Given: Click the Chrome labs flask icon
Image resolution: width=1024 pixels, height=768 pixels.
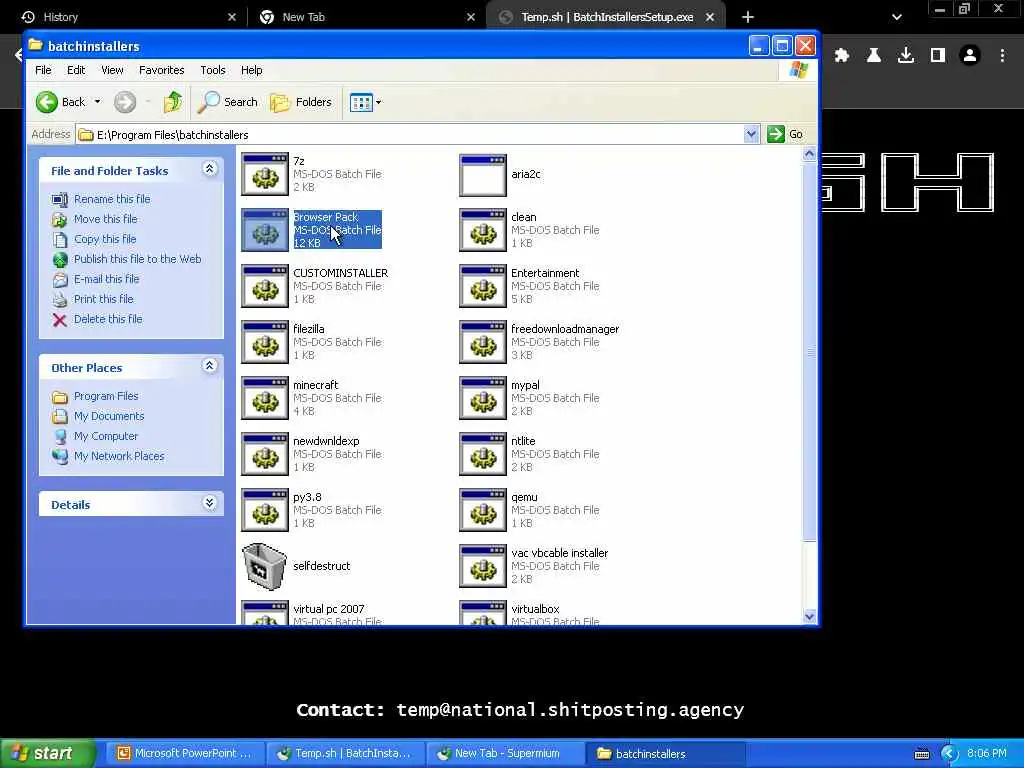Looking at the screenshot, I should tap(874, 56).
